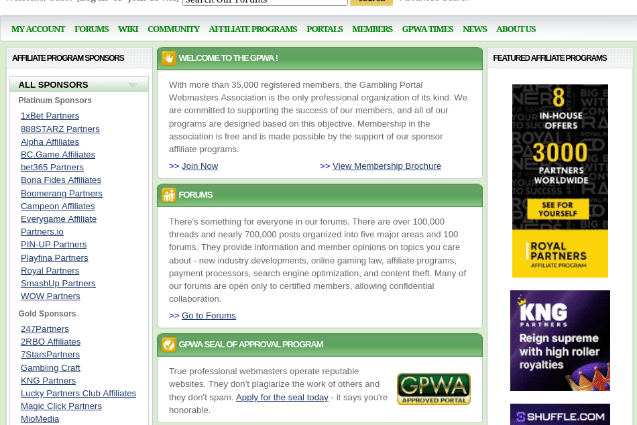
Task: Open the MioMedia link
Action: (x=40, y=419)
